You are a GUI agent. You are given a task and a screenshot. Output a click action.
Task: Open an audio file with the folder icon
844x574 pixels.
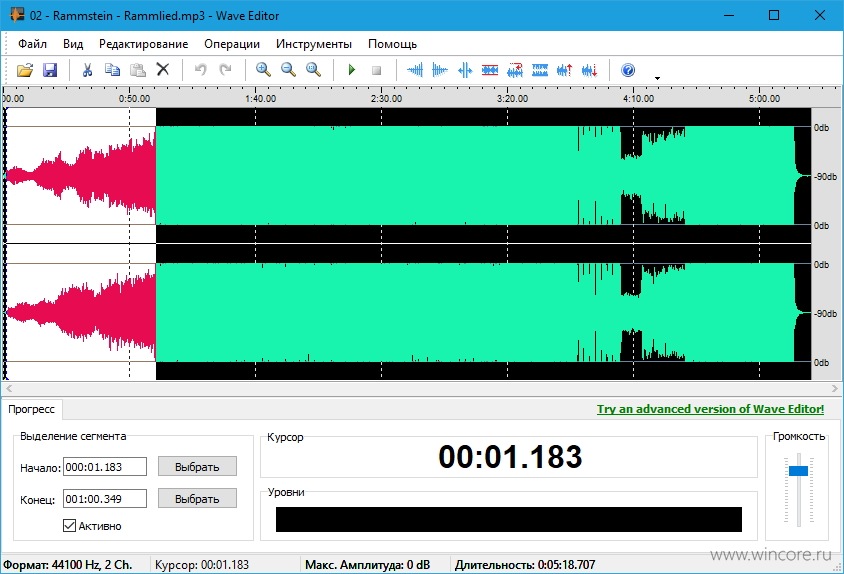point(25,70)
